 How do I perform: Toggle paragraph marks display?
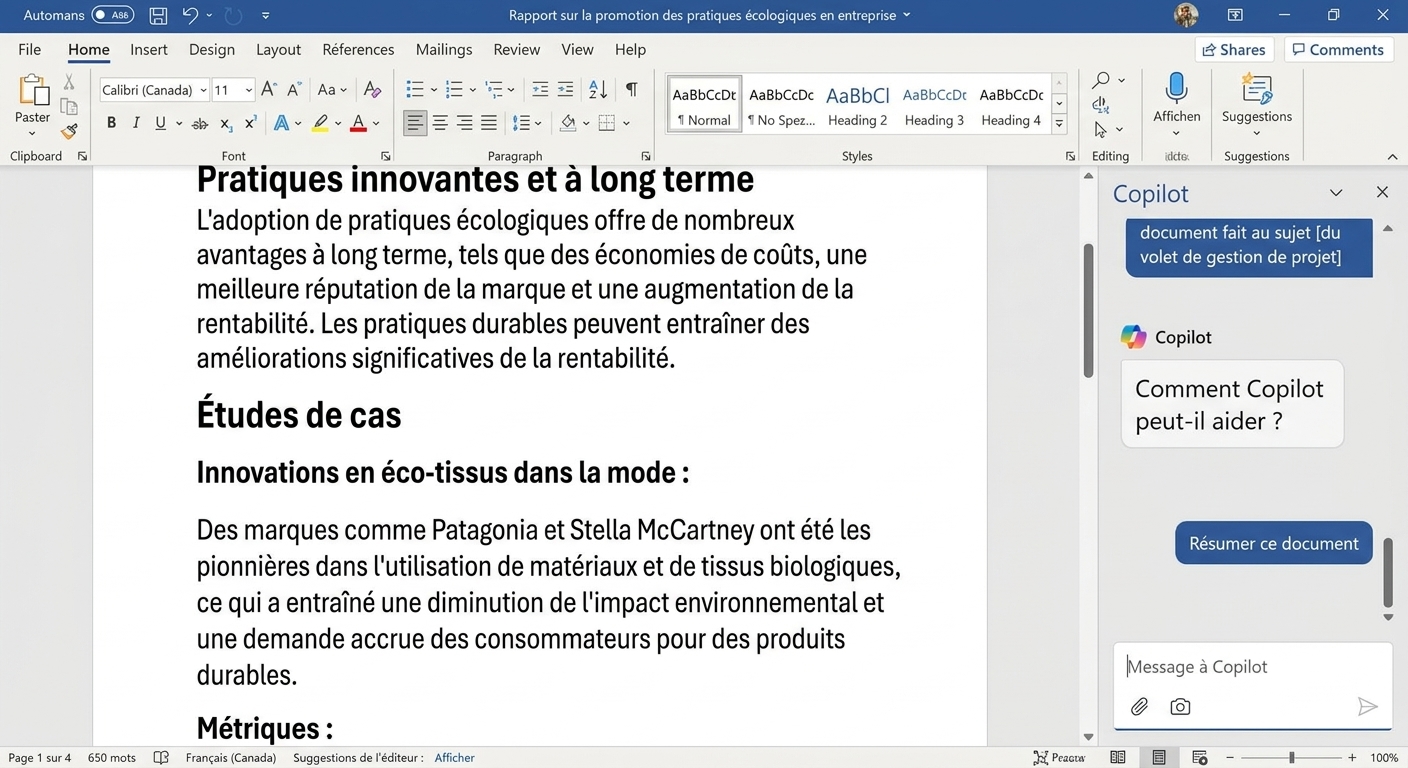pyautogui.click(x=631, y=89)
